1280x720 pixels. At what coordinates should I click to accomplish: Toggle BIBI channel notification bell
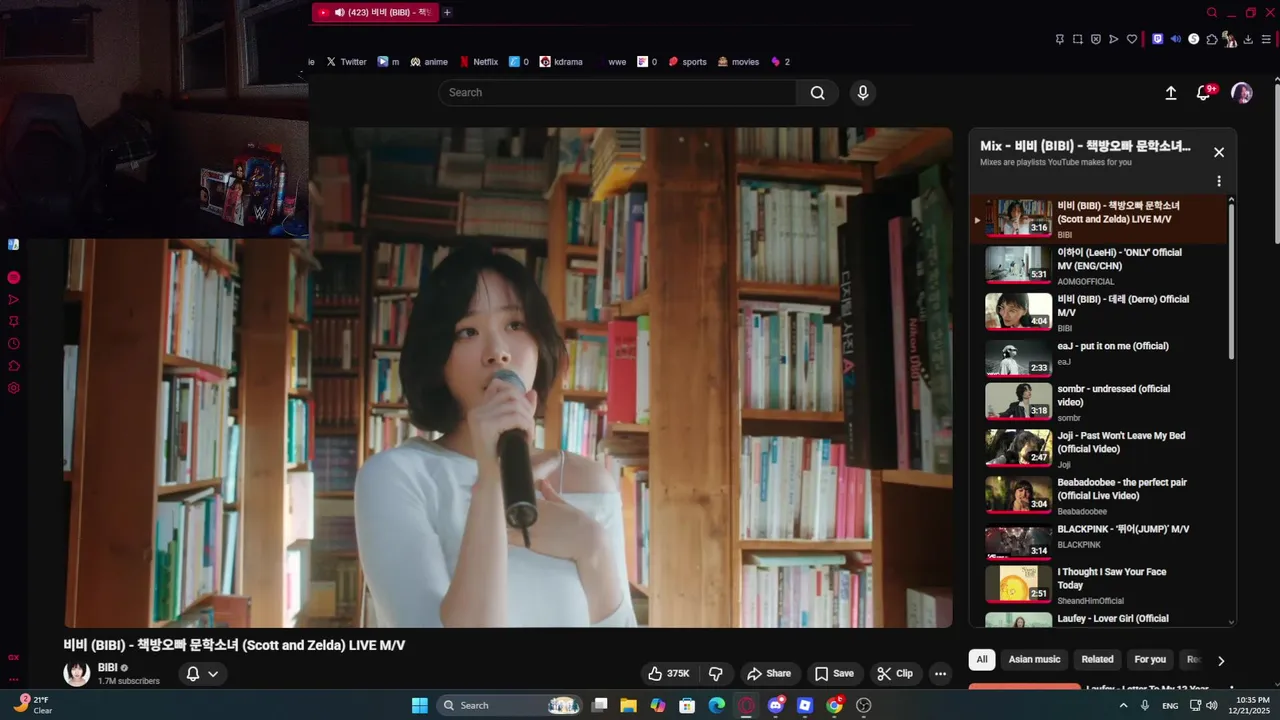coord(193,674)
